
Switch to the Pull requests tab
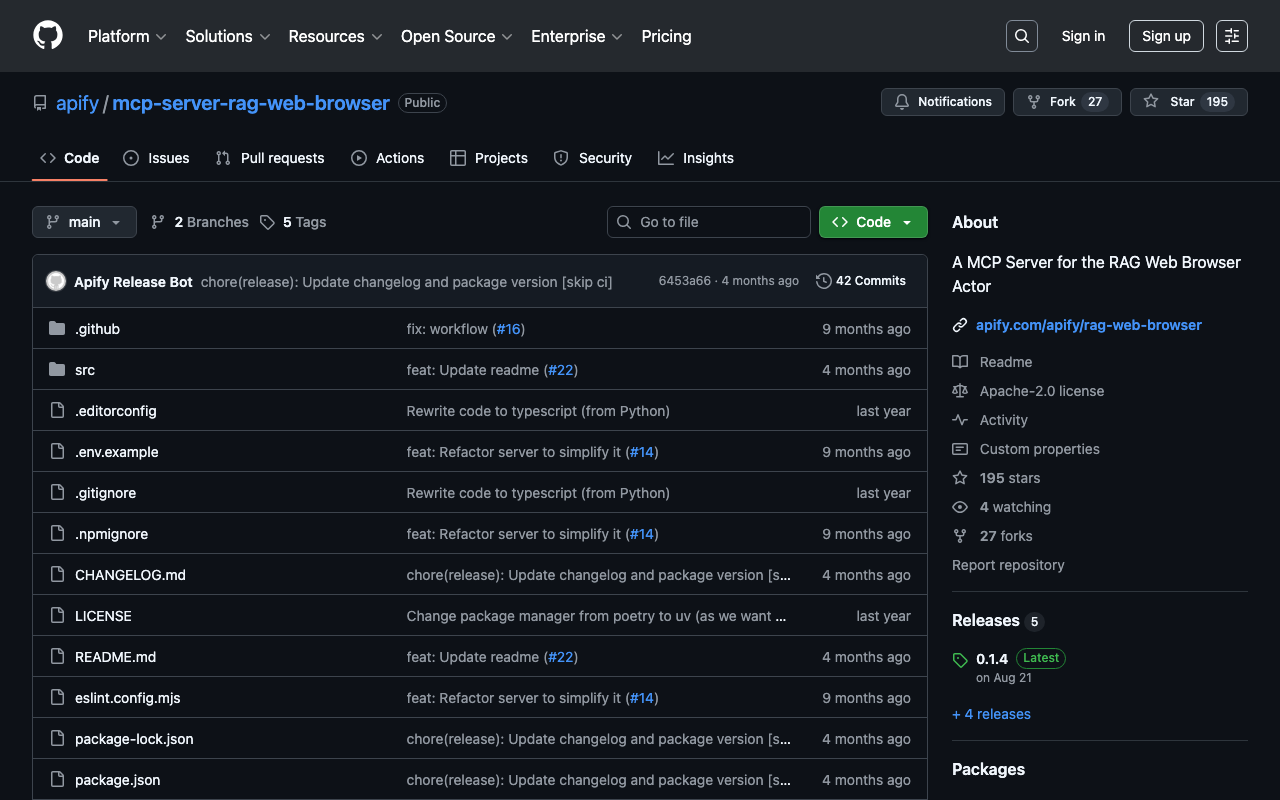(270, 158)
